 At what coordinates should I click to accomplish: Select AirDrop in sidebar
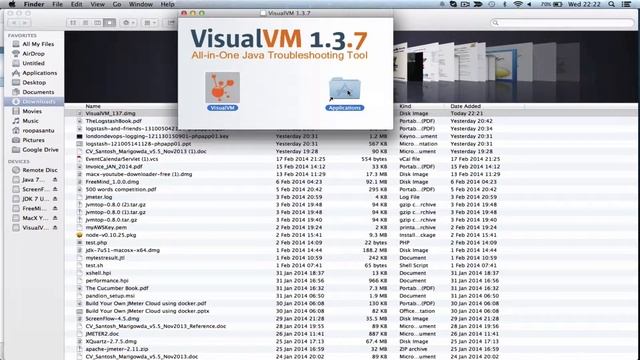coord(33,53)
